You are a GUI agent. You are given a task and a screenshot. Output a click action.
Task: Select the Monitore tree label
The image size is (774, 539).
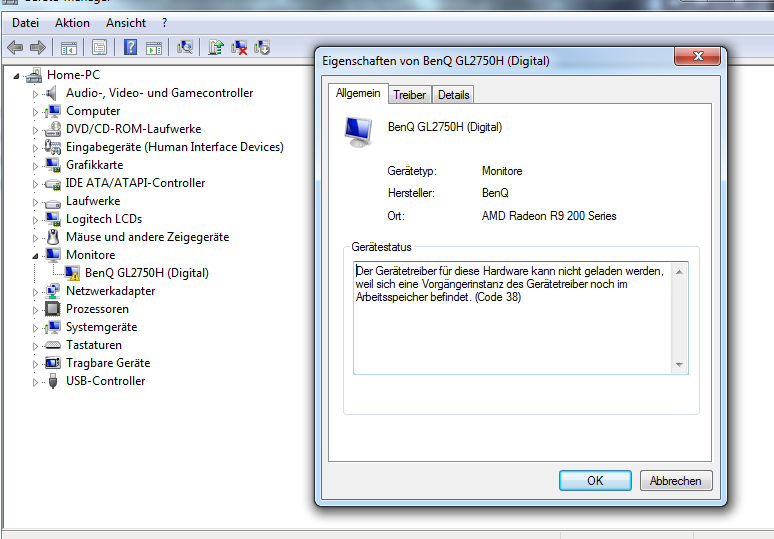[91, 255]
